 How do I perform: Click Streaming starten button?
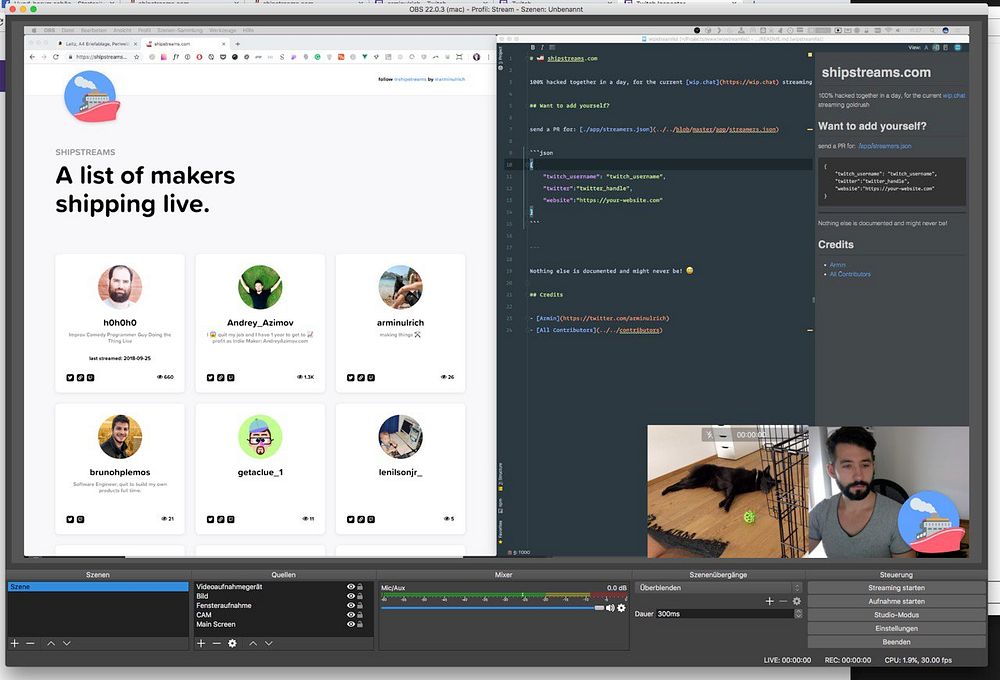pyautogui.click(x=896, y=588)
